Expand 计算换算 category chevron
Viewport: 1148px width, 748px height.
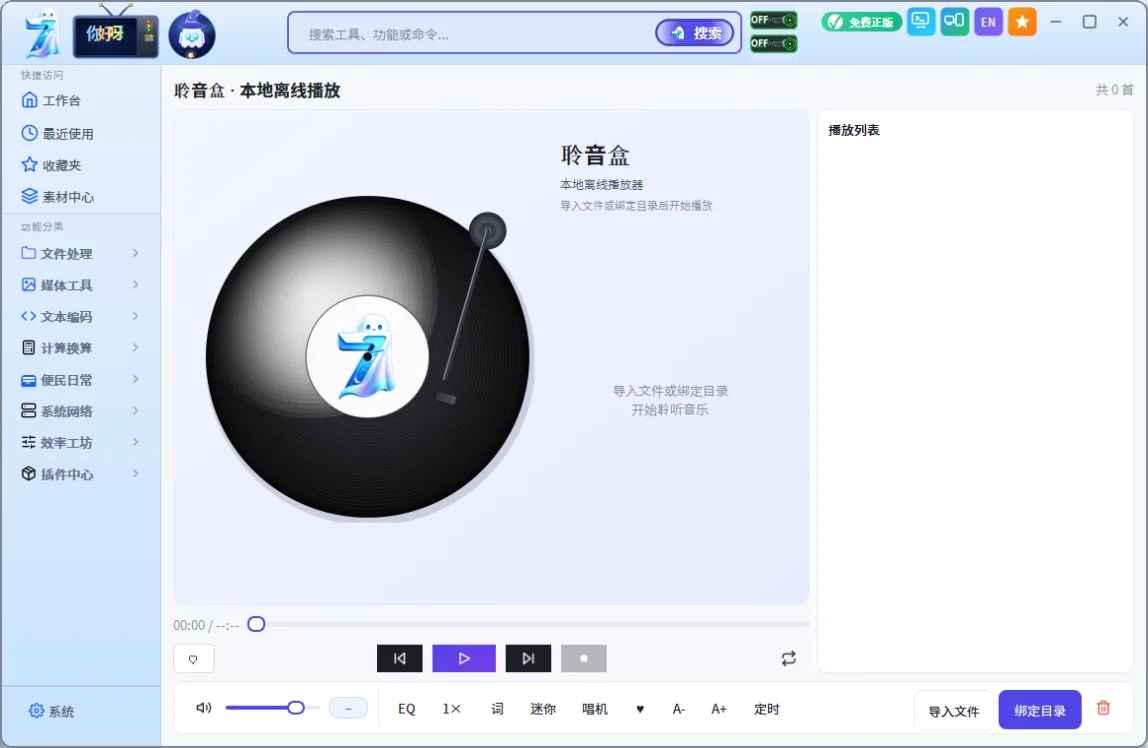[135, 348]
